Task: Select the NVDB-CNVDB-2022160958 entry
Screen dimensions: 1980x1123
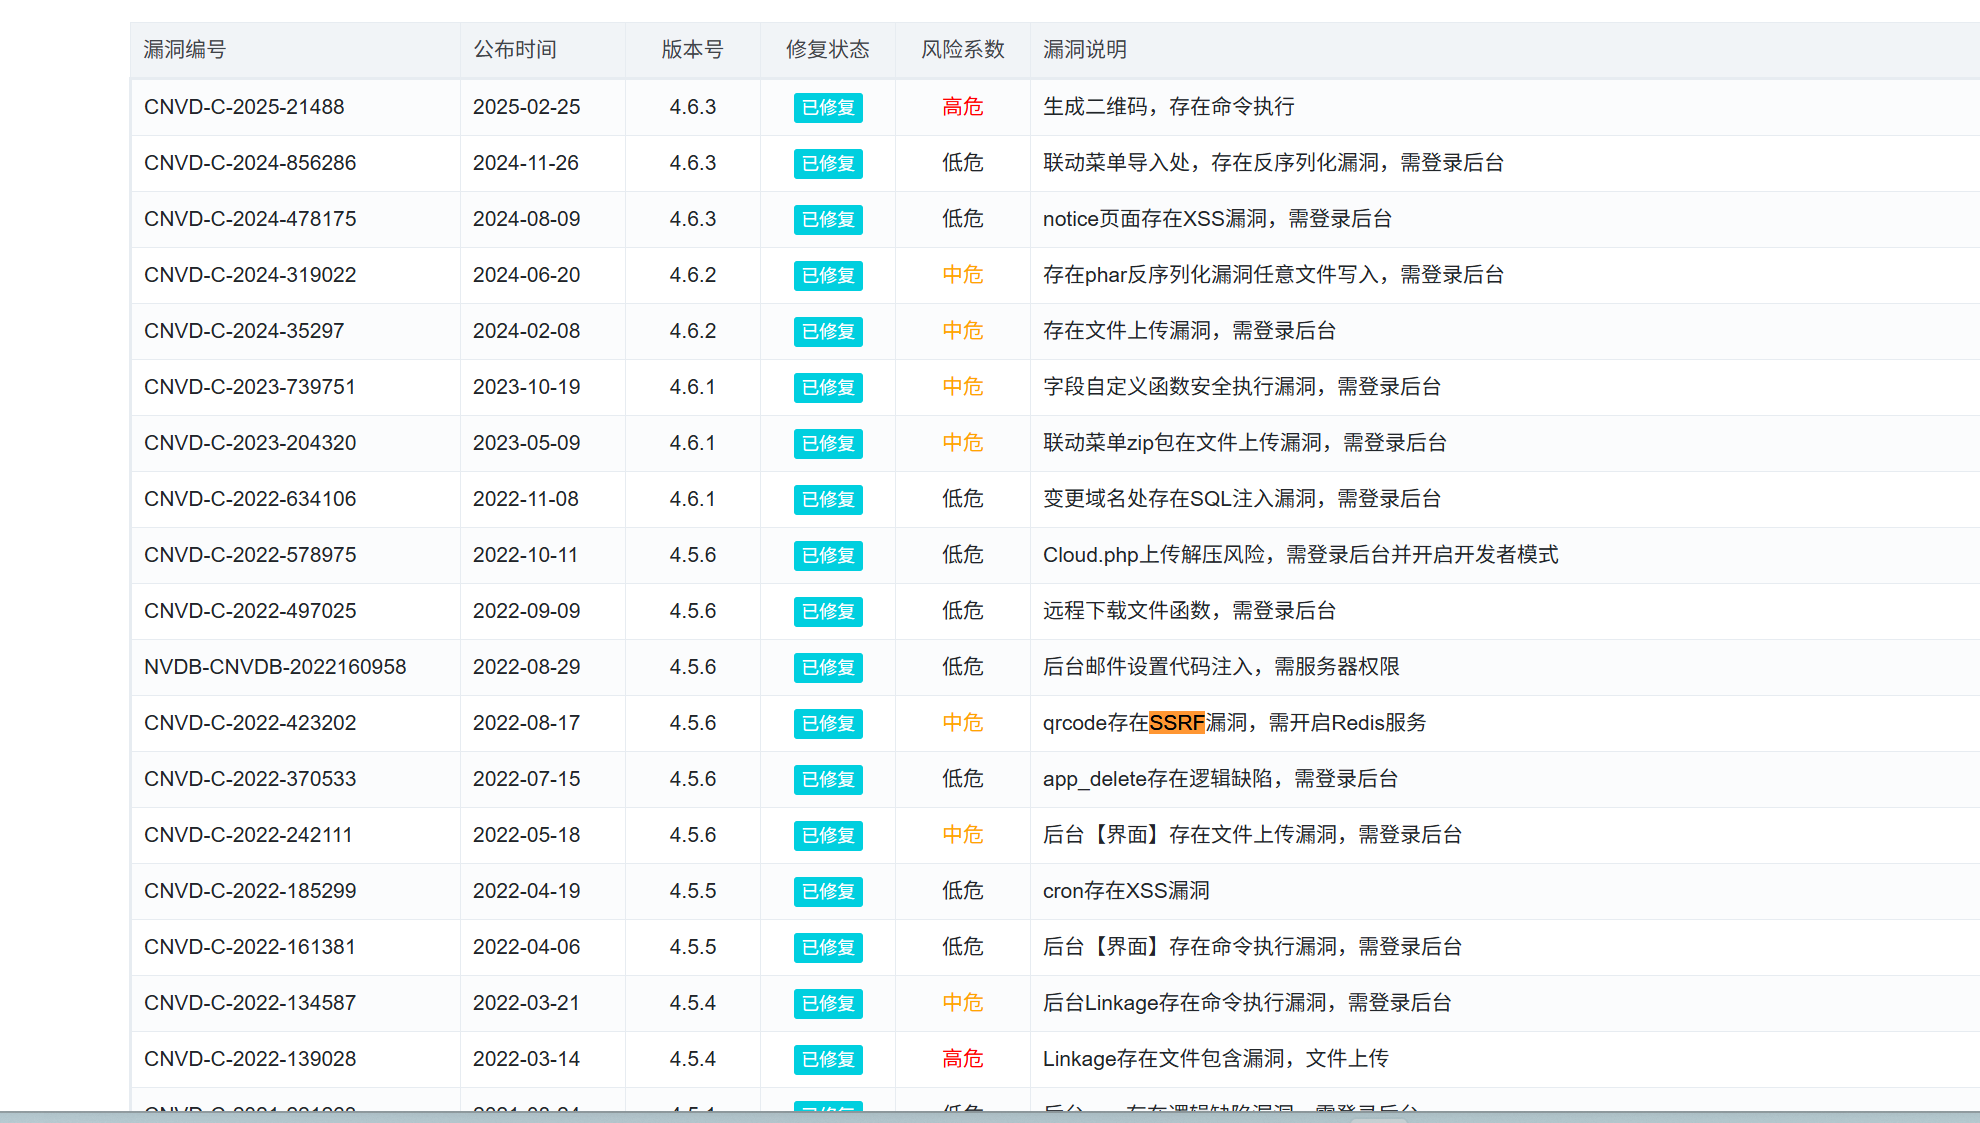Action: click(275, 667)
